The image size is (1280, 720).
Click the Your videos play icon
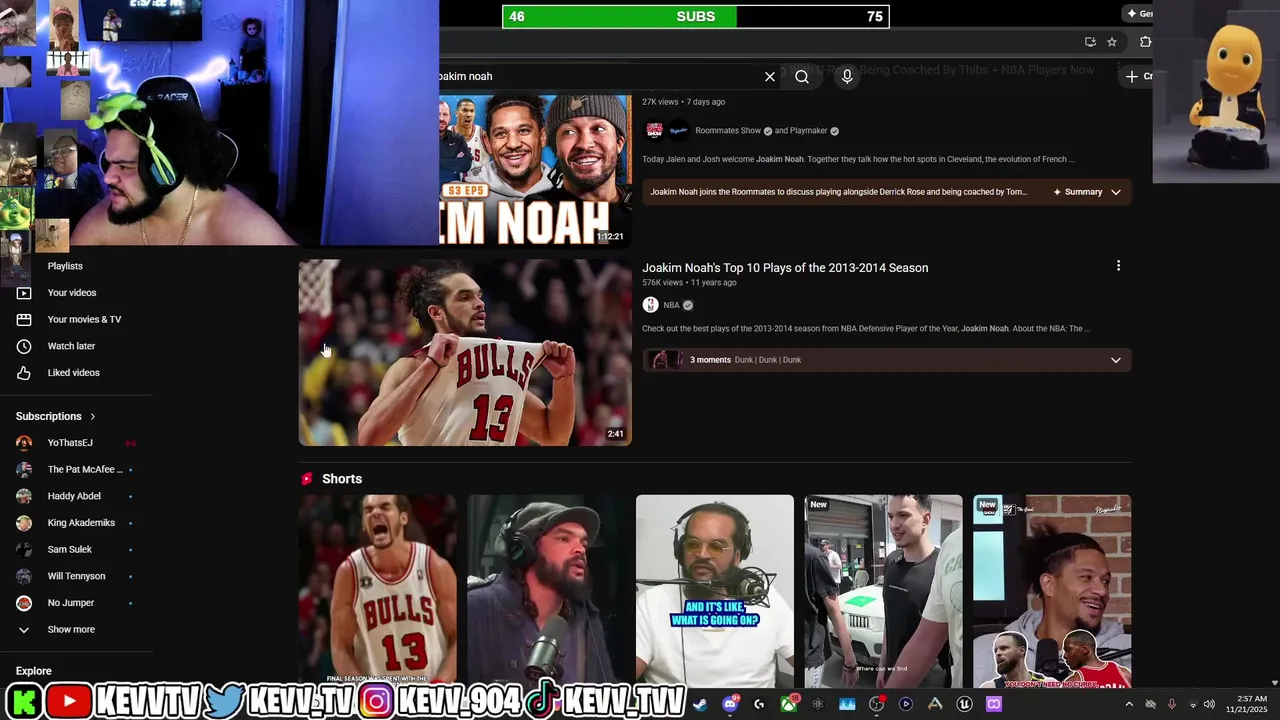tap(24, 293)
